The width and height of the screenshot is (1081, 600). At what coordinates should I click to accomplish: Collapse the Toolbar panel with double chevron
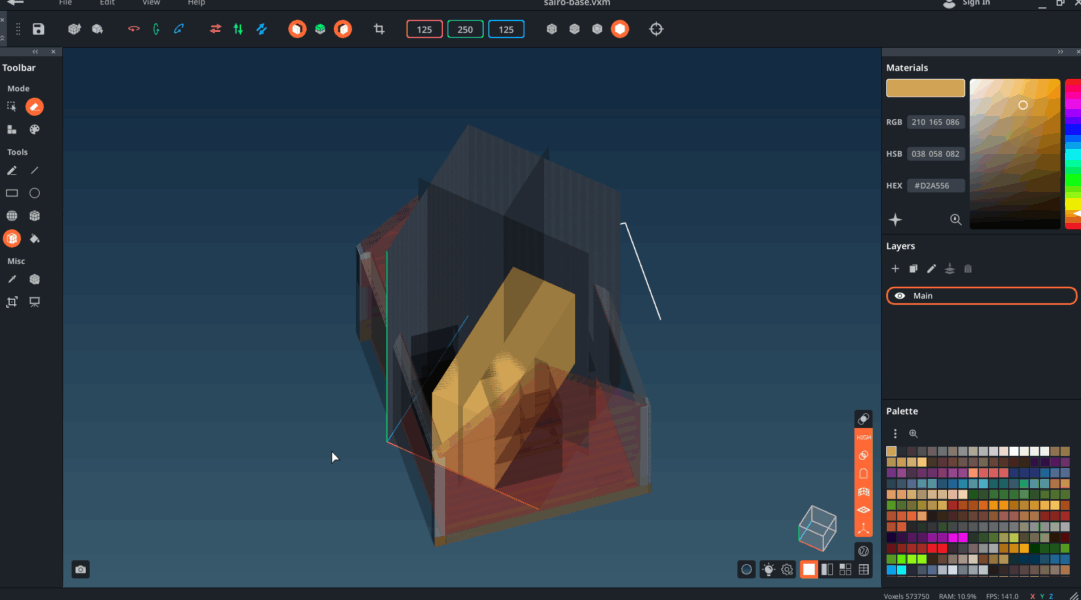[x=35, y=52]
